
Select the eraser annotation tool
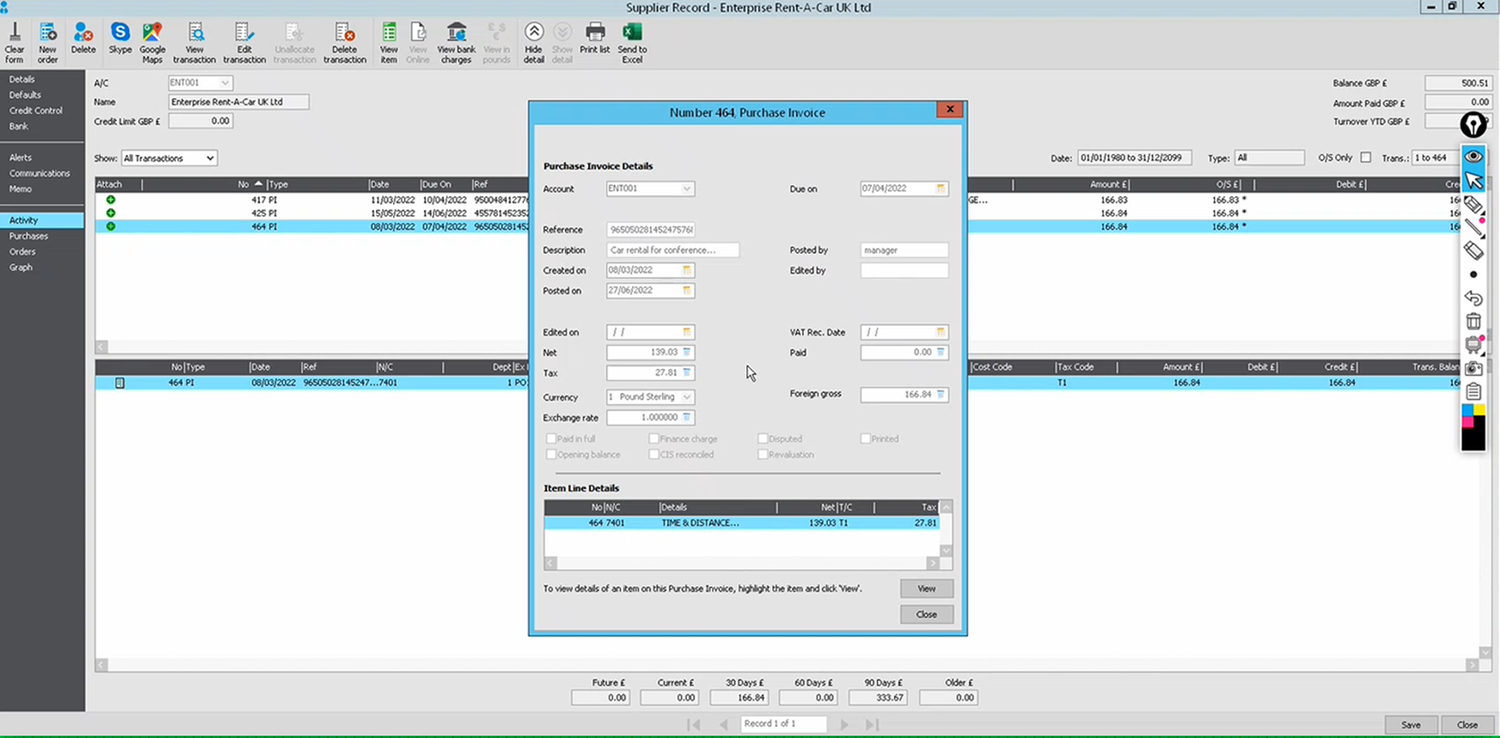pos(1473,250)
